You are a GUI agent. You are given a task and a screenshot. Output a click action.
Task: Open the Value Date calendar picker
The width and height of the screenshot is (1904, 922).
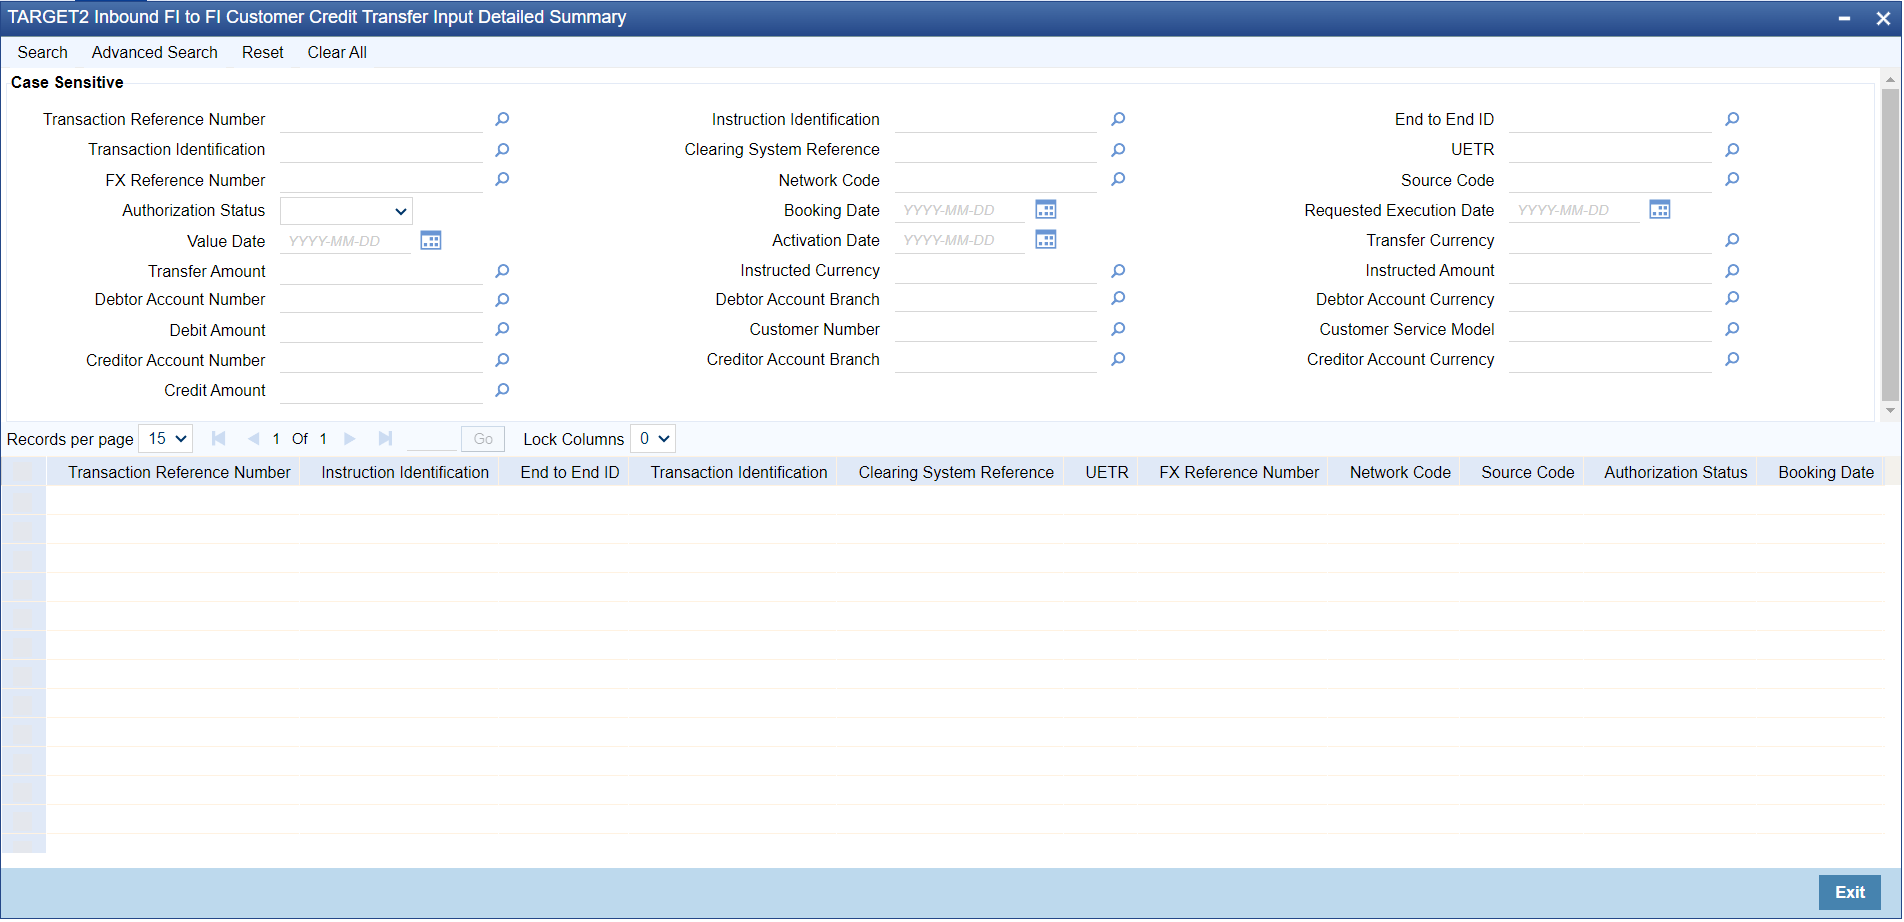[x=431, y=241]
